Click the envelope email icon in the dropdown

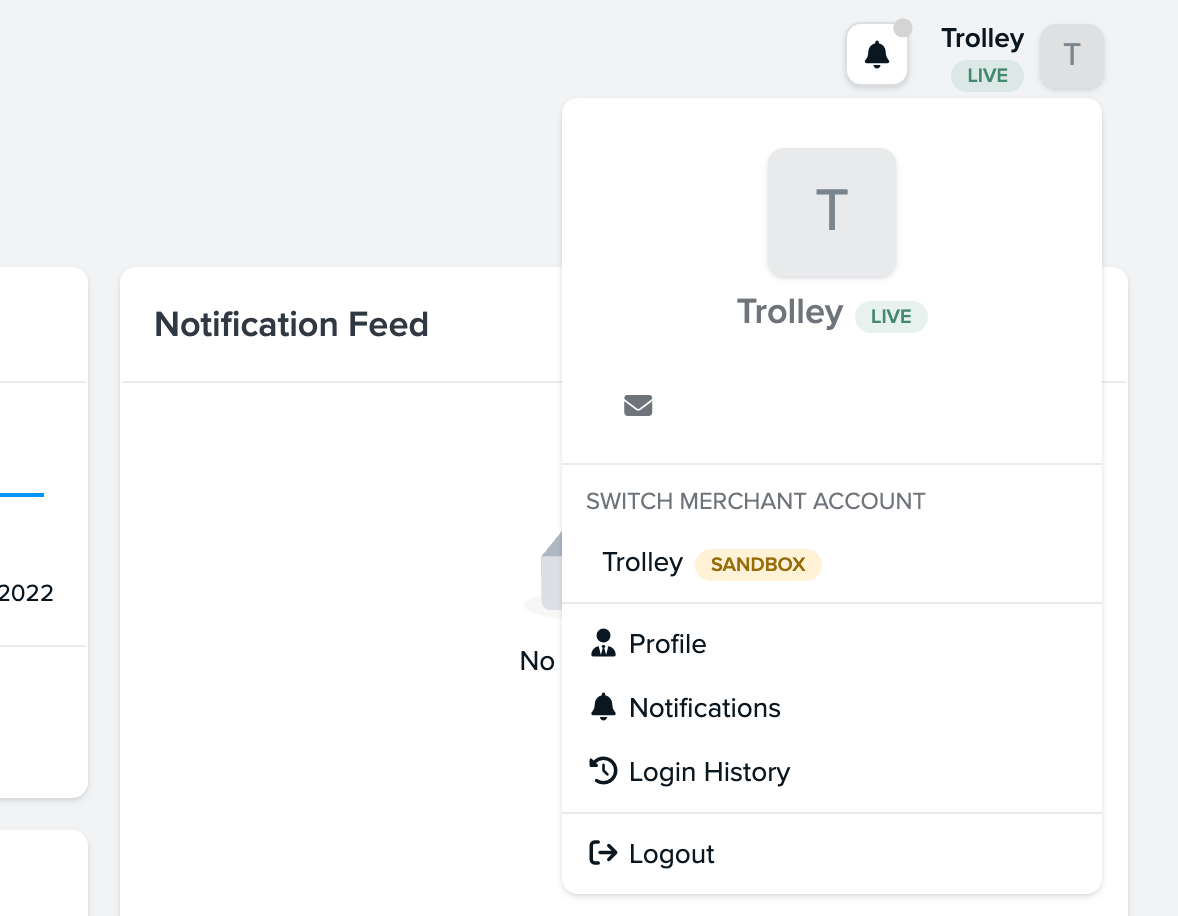coord(638,405)
